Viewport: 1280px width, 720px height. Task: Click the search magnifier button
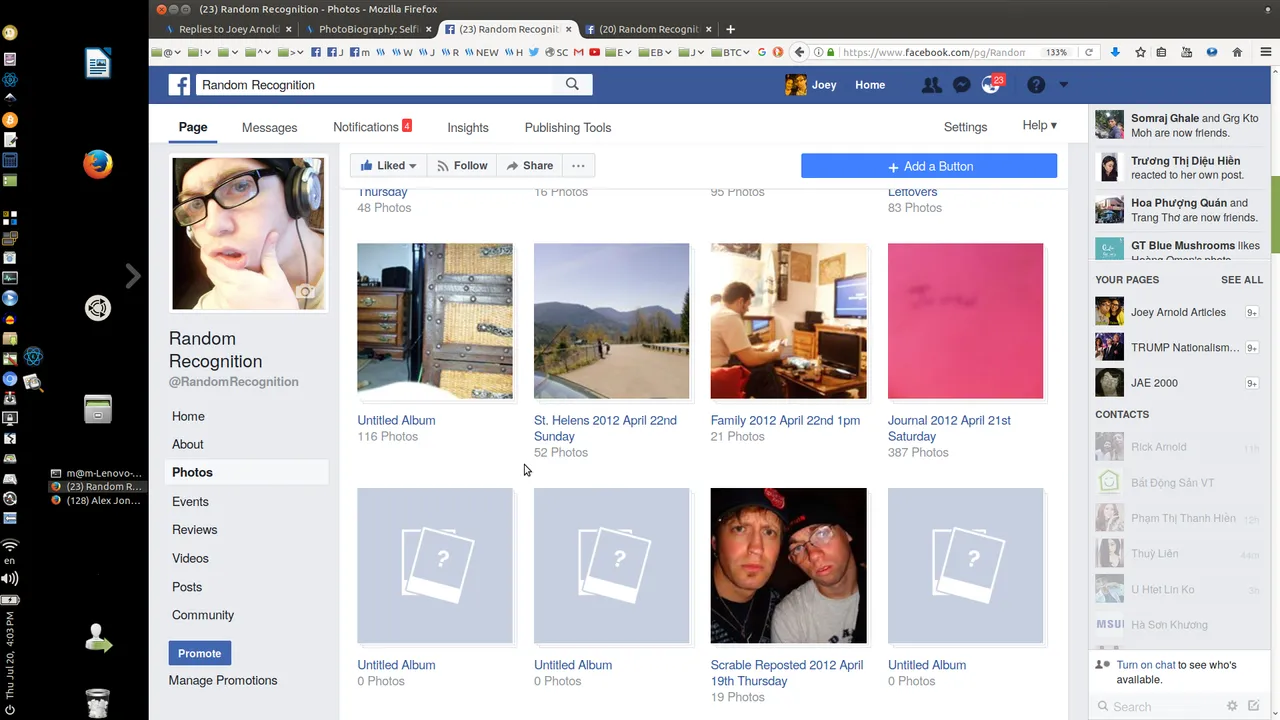point(572,85)
